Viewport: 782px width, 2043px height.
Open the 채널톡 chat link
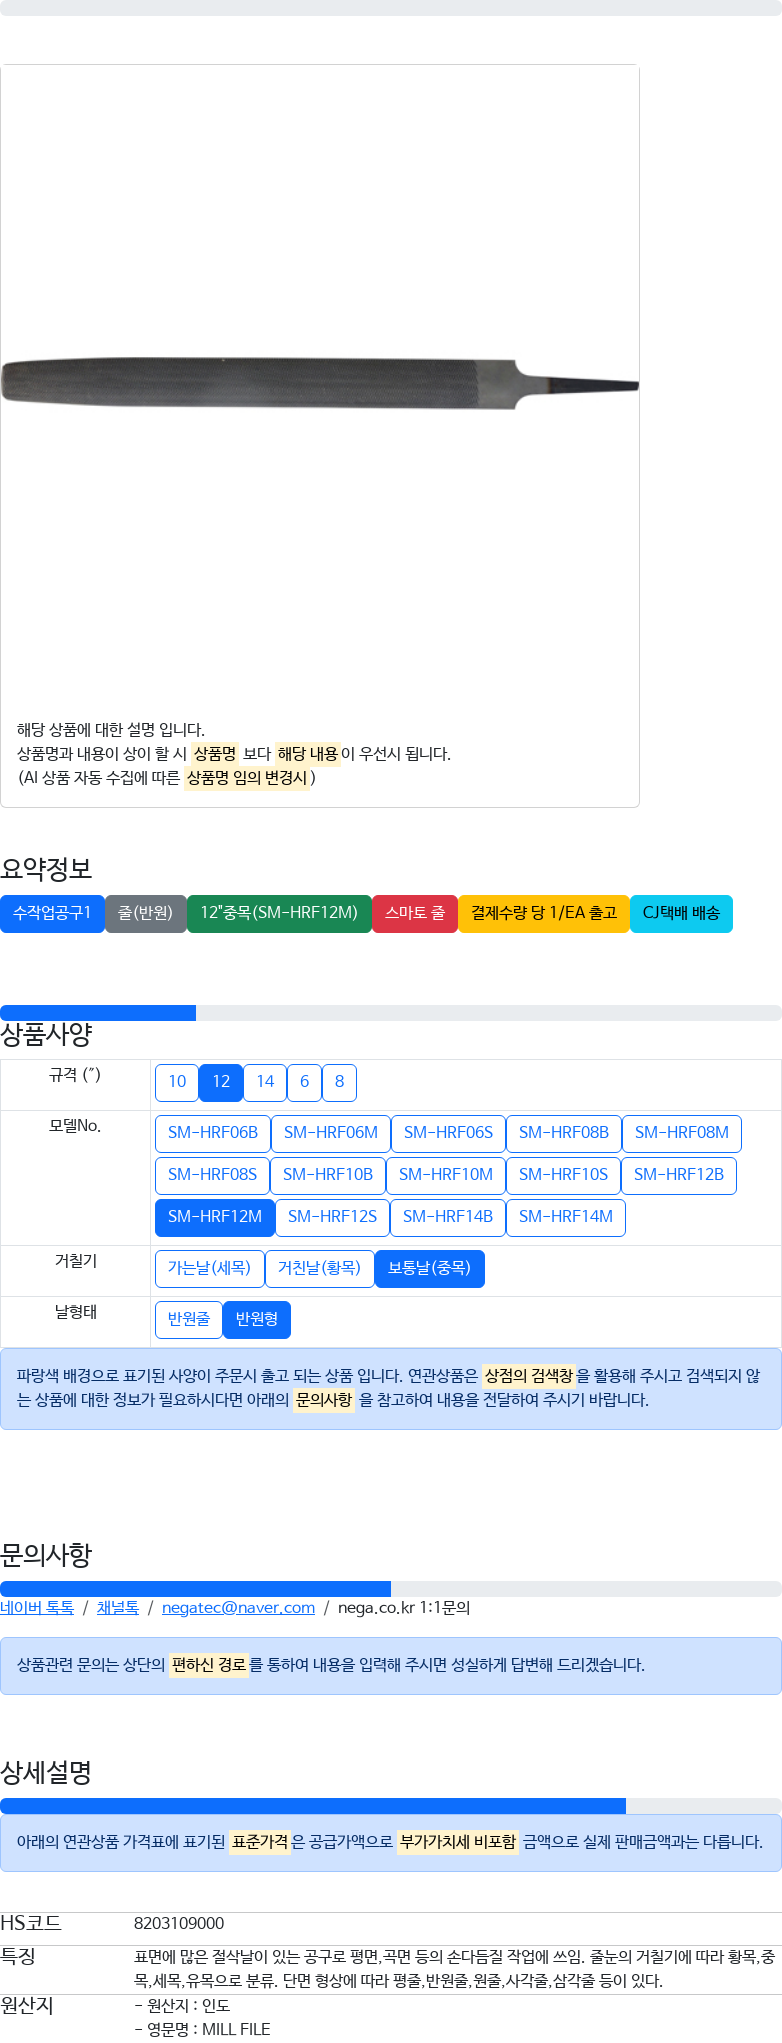pos(118,1608)
